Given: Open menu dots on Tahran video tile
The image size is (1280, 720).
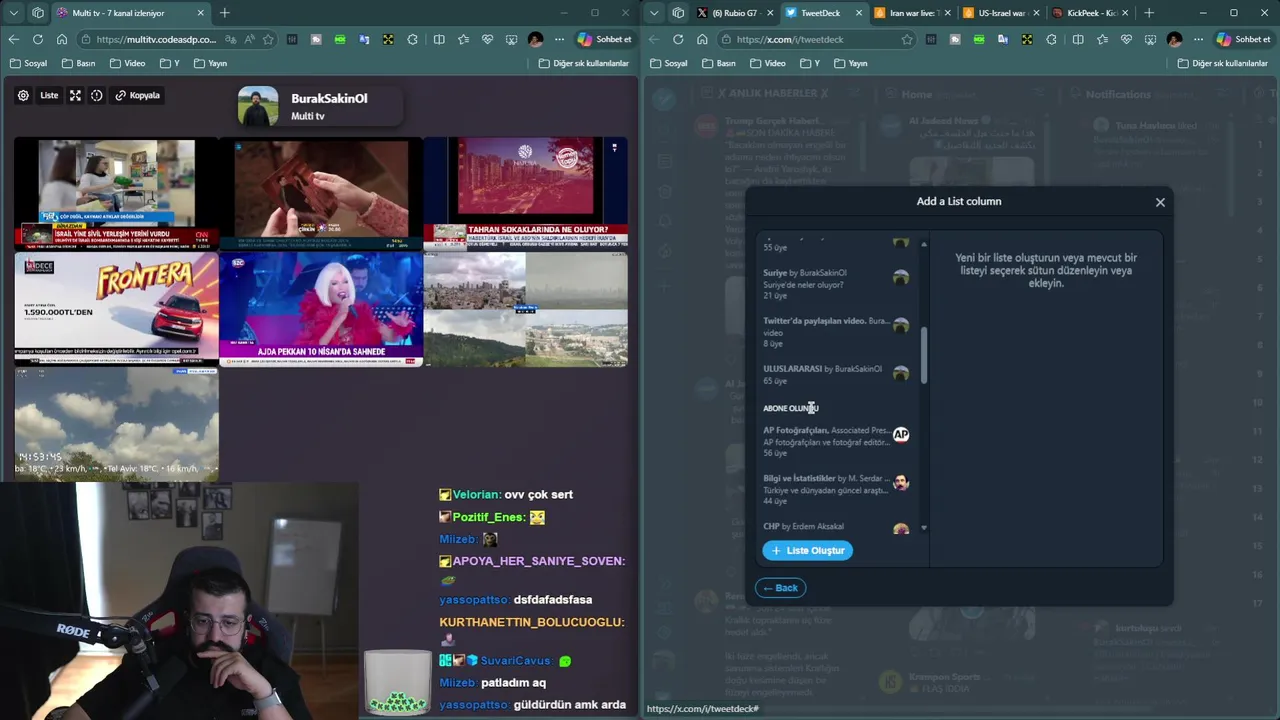Looking at the screenshot, I should click(x=614, y=148).
